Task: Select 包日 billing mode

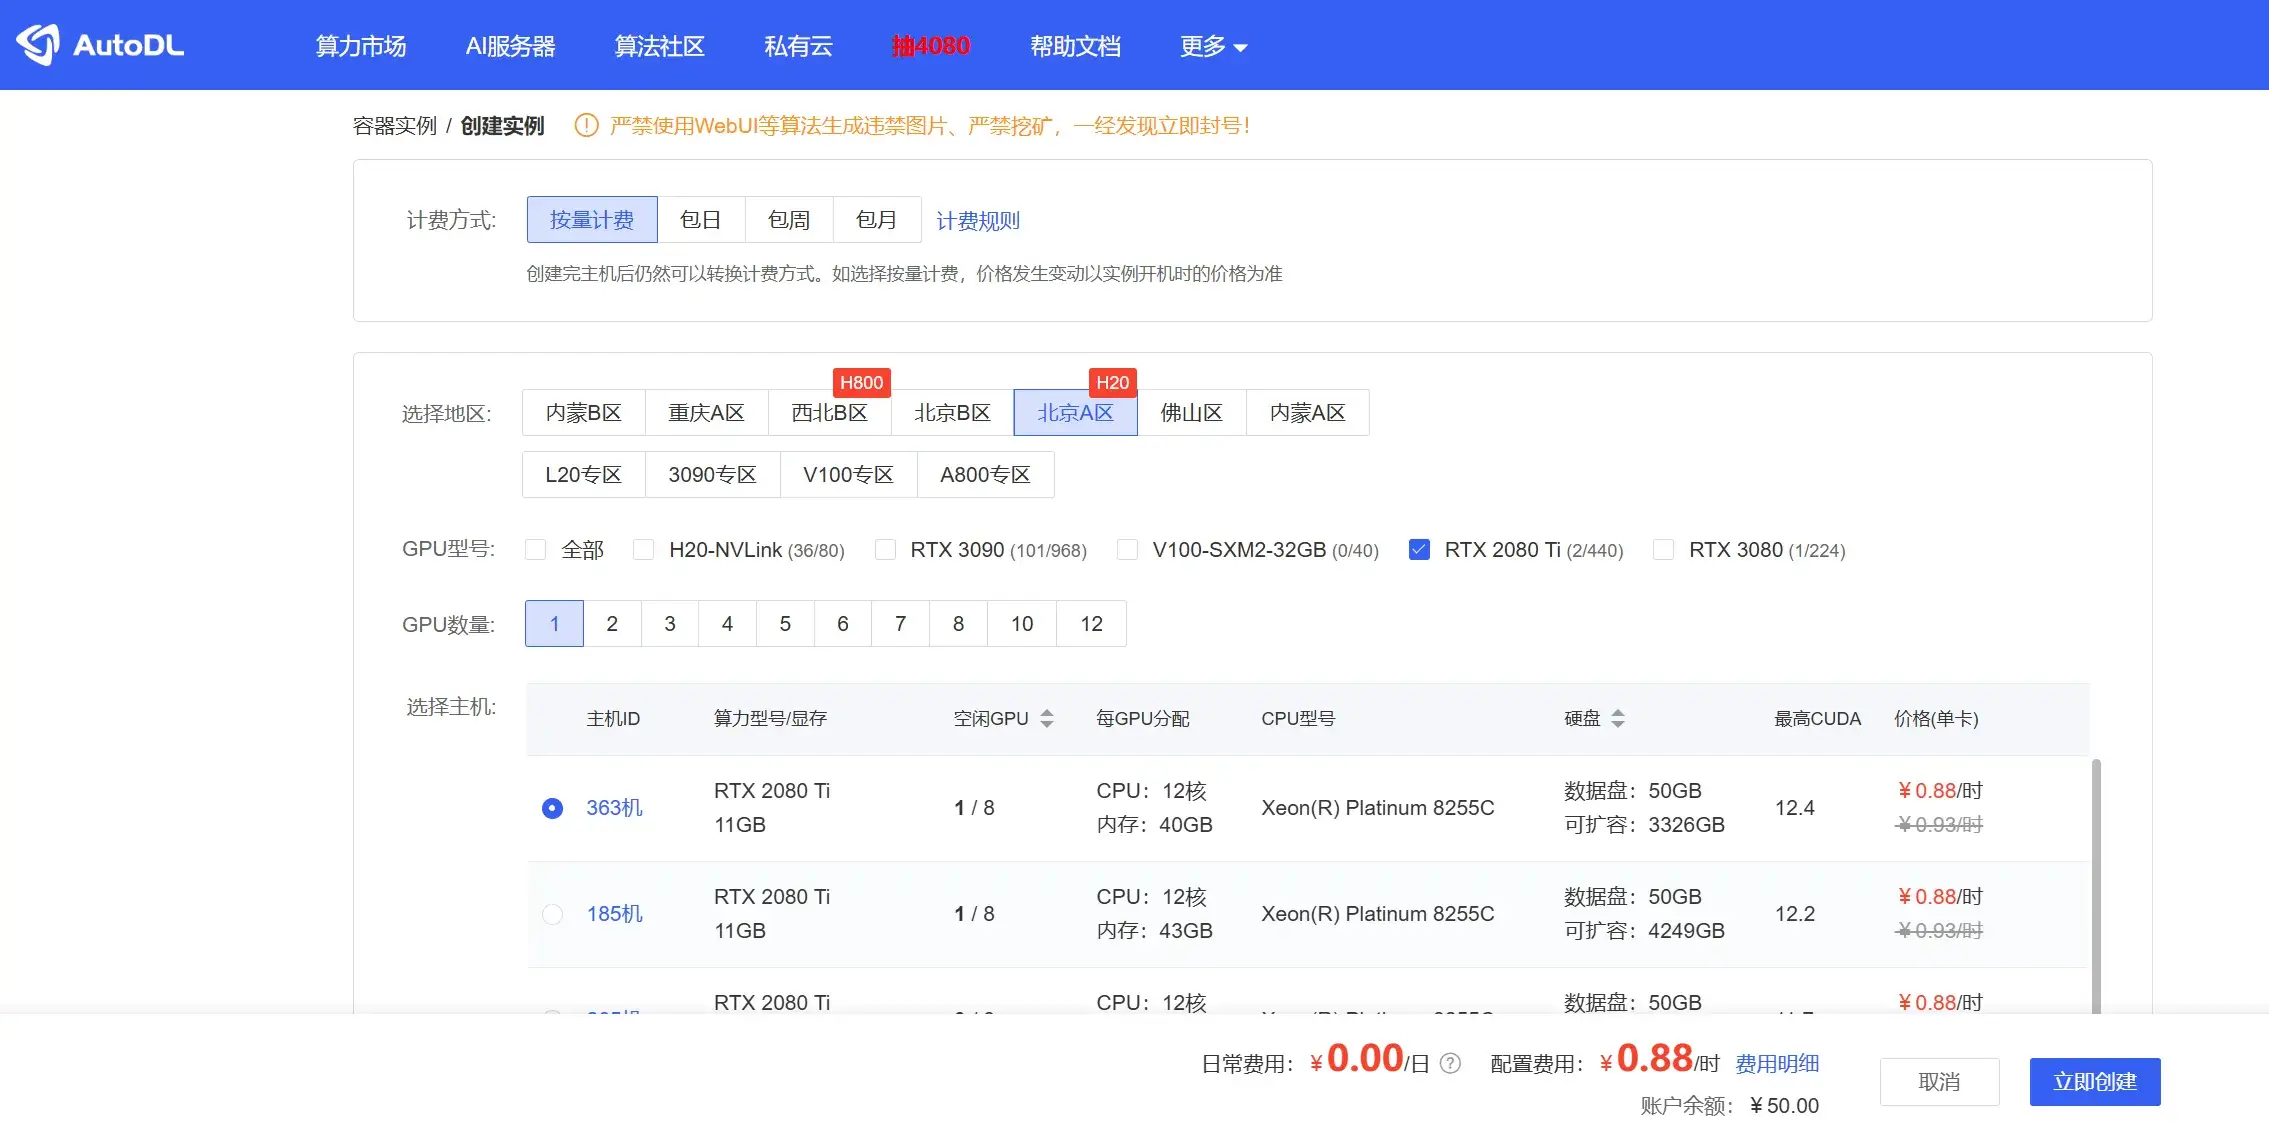Action: (701, 220)
